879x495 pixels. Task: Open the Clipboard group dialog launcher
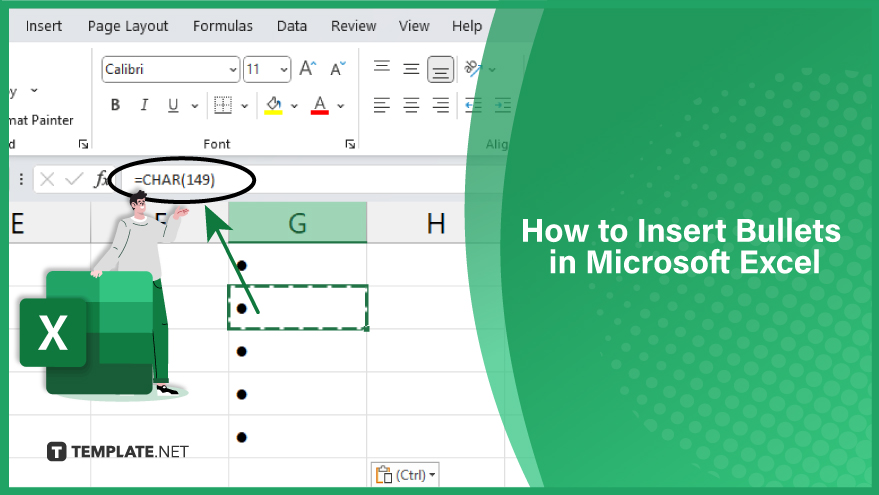coord(84,145)
